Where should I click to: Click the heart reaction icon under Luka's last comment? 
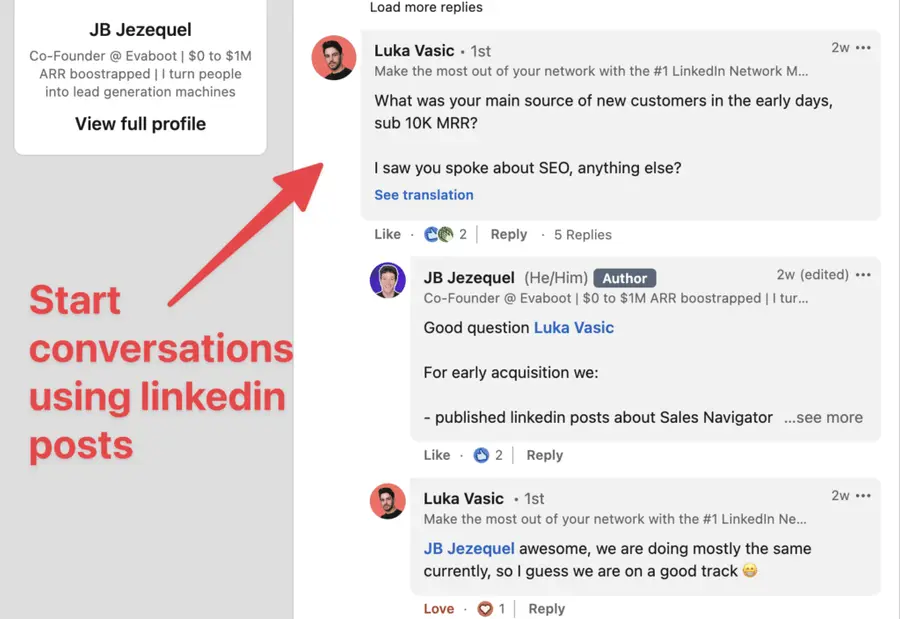485,608
